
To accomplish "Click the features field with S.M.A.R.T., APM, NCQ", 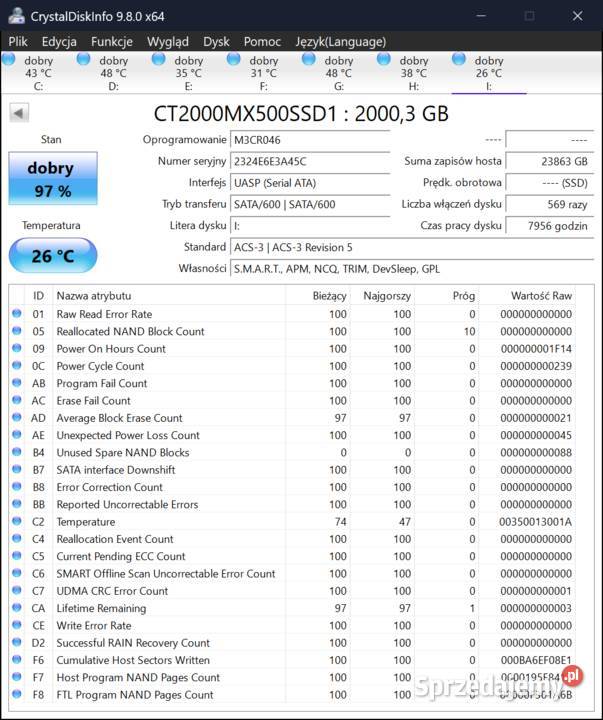I will pyautogui.click(x=412, y=269).
